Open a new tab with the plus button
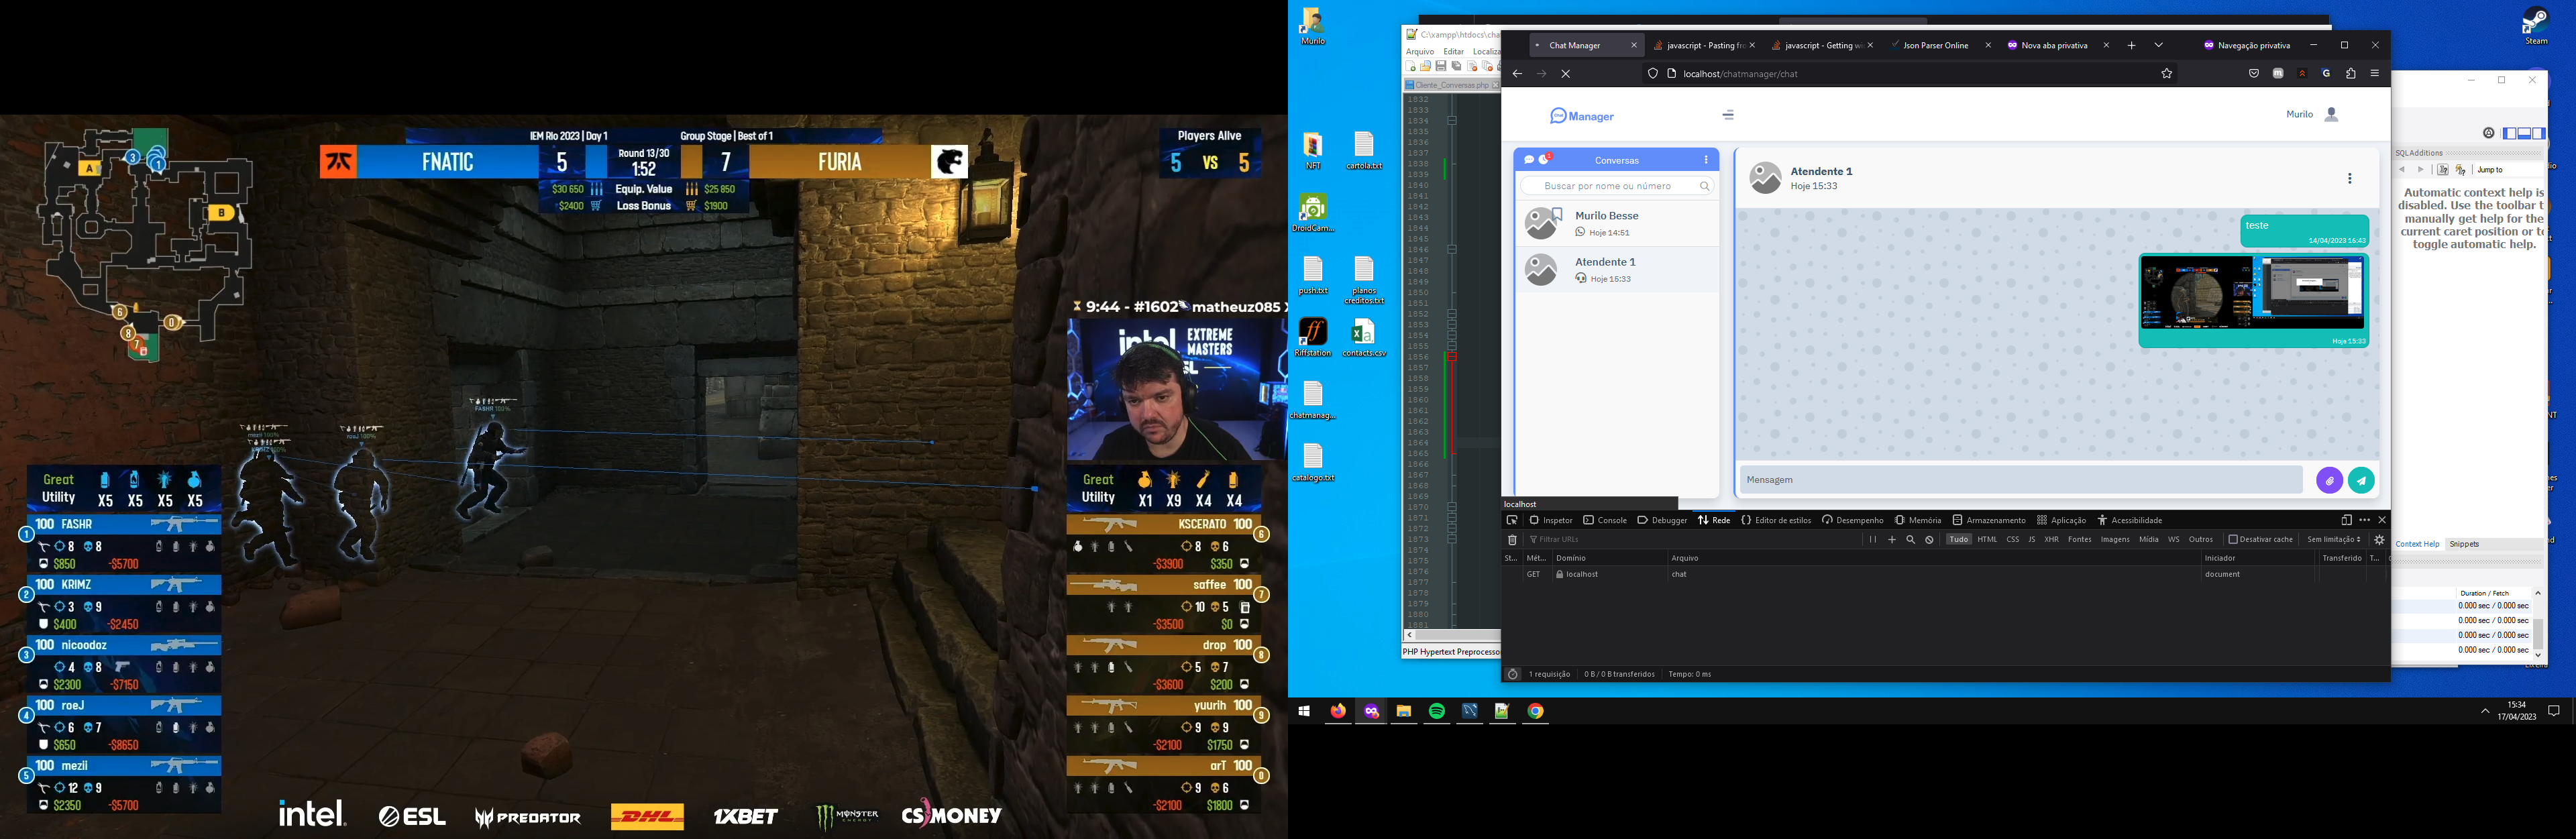The width and height of the screenshot is (2576, 839). (x=2131, y=45)
